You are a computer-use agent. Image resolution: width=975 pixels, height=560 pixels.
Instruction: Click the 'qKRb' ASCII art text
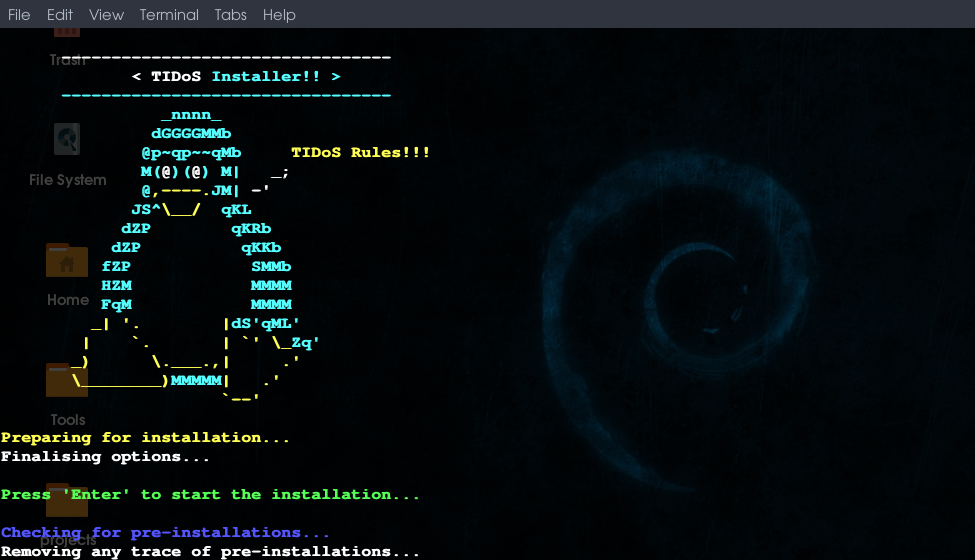click(x=251, y=229)
